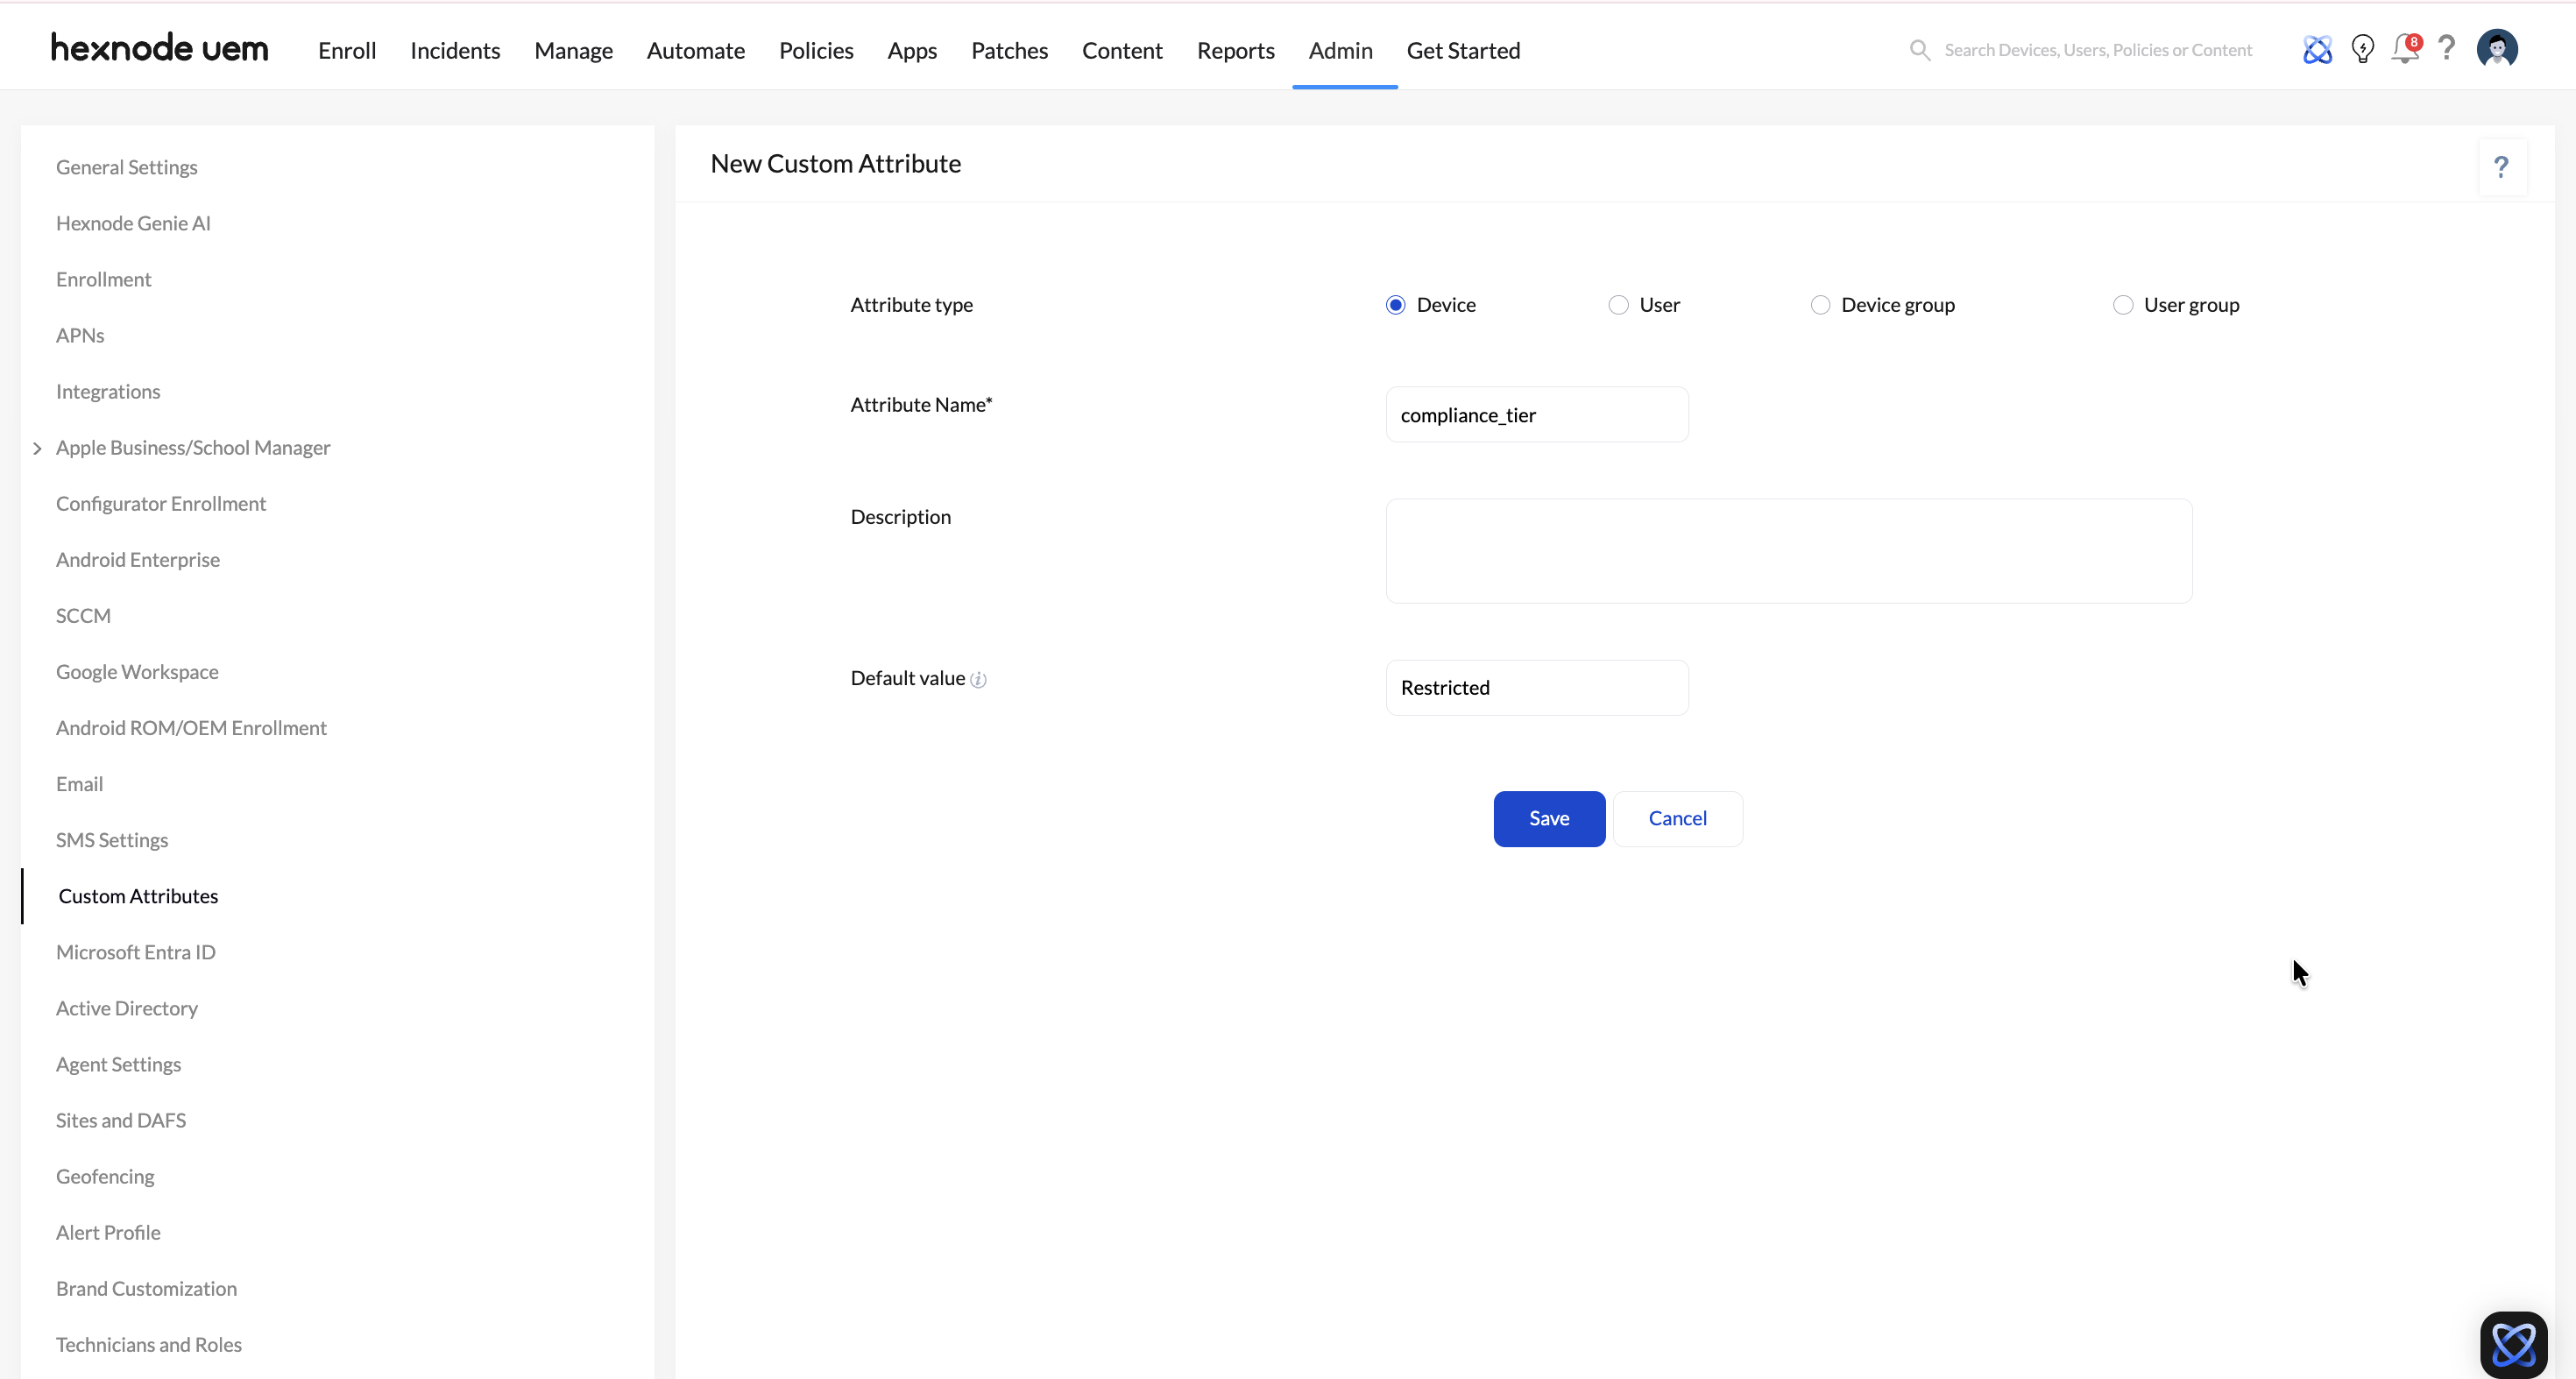Click the Default value field
This screenshot has width=2576, height=1379.
pyautogui.click(x=1537, y=687)
